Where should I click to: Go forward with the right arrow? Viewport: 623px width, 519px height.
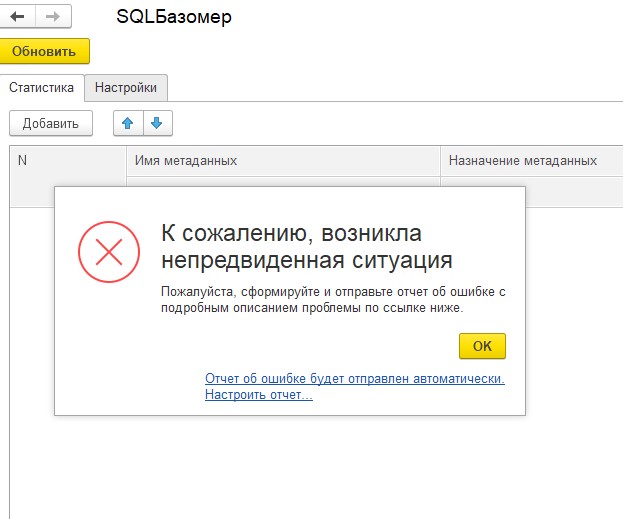(53, 16)
